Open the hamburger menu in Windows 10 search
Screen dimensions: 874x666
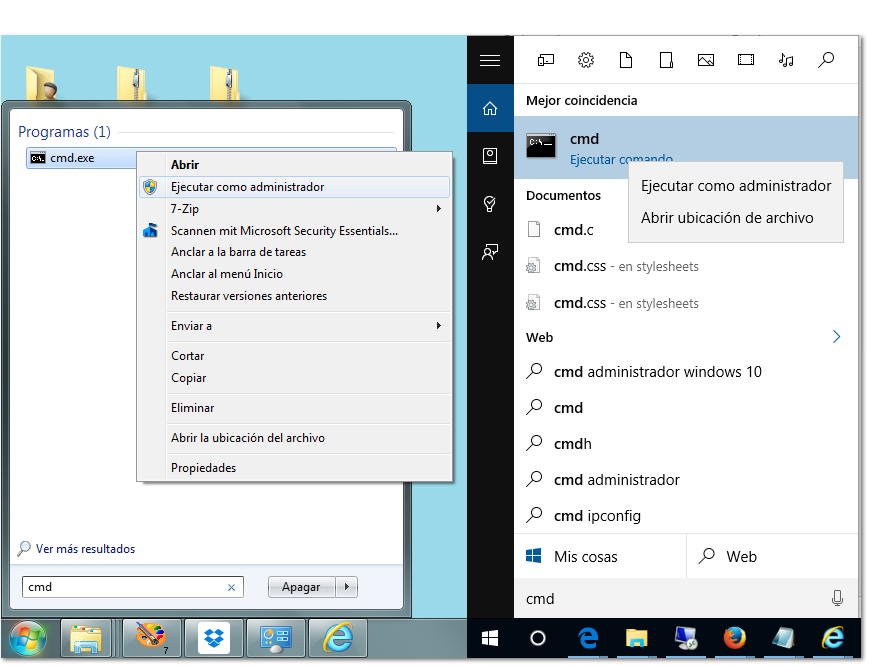(489, 61)
